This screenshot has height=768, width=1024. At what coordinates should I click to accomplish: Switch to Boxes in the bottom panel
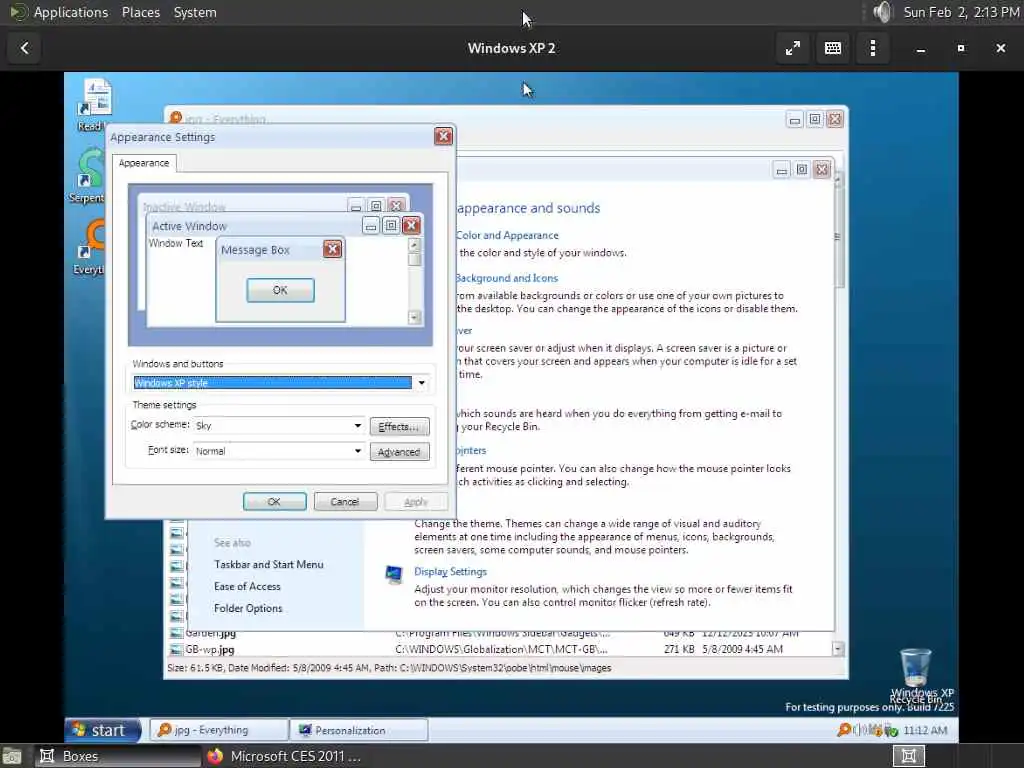click(118, 756)
